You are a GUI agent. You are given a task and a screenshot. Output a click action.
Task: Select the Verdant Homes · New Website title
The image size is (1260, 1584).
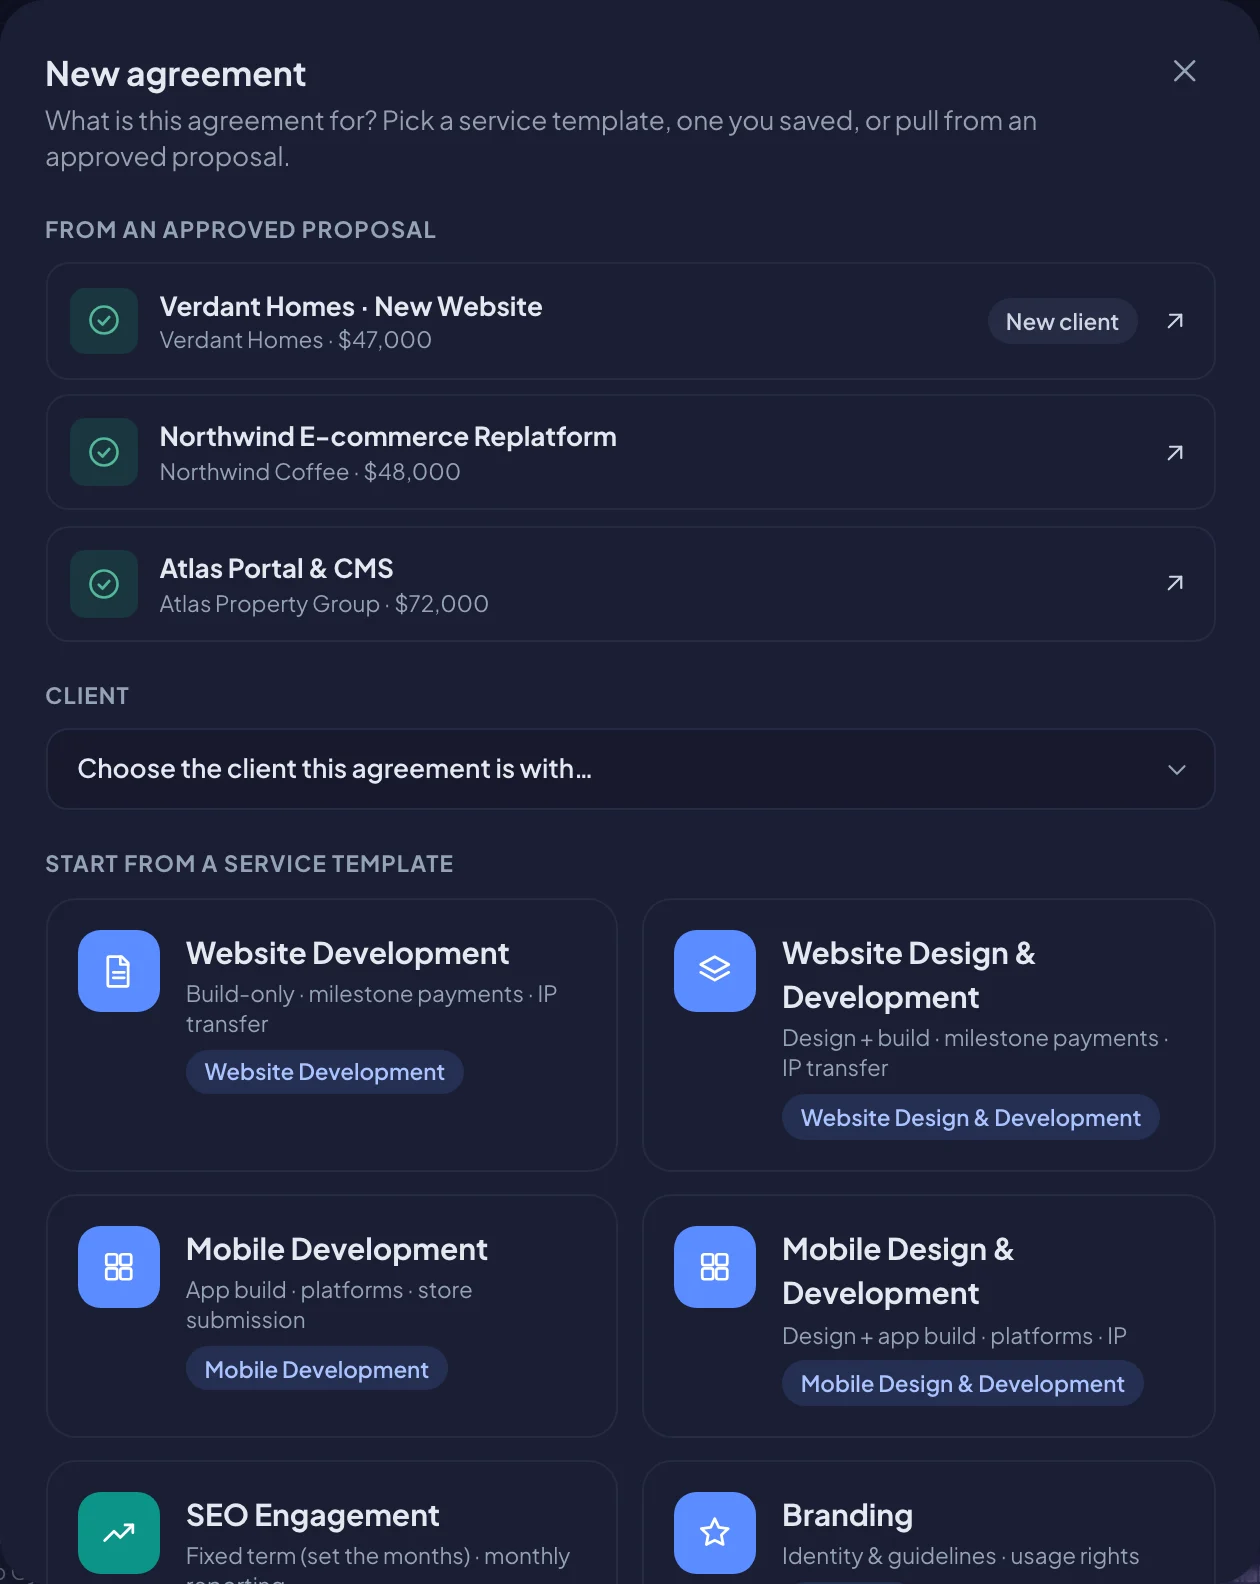tap(351, 306)
